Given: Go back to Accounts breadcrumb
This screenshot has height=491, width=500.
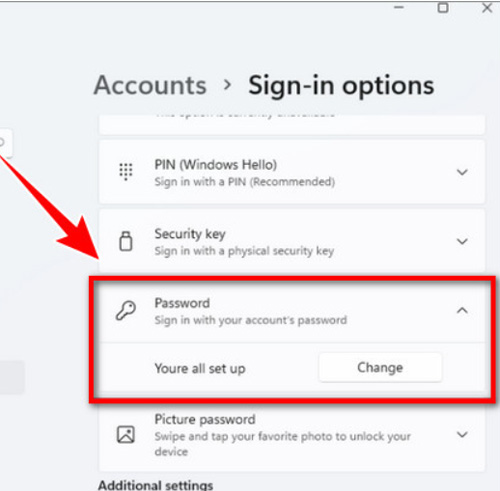Looking at the screenshot, I should [150, 85].
